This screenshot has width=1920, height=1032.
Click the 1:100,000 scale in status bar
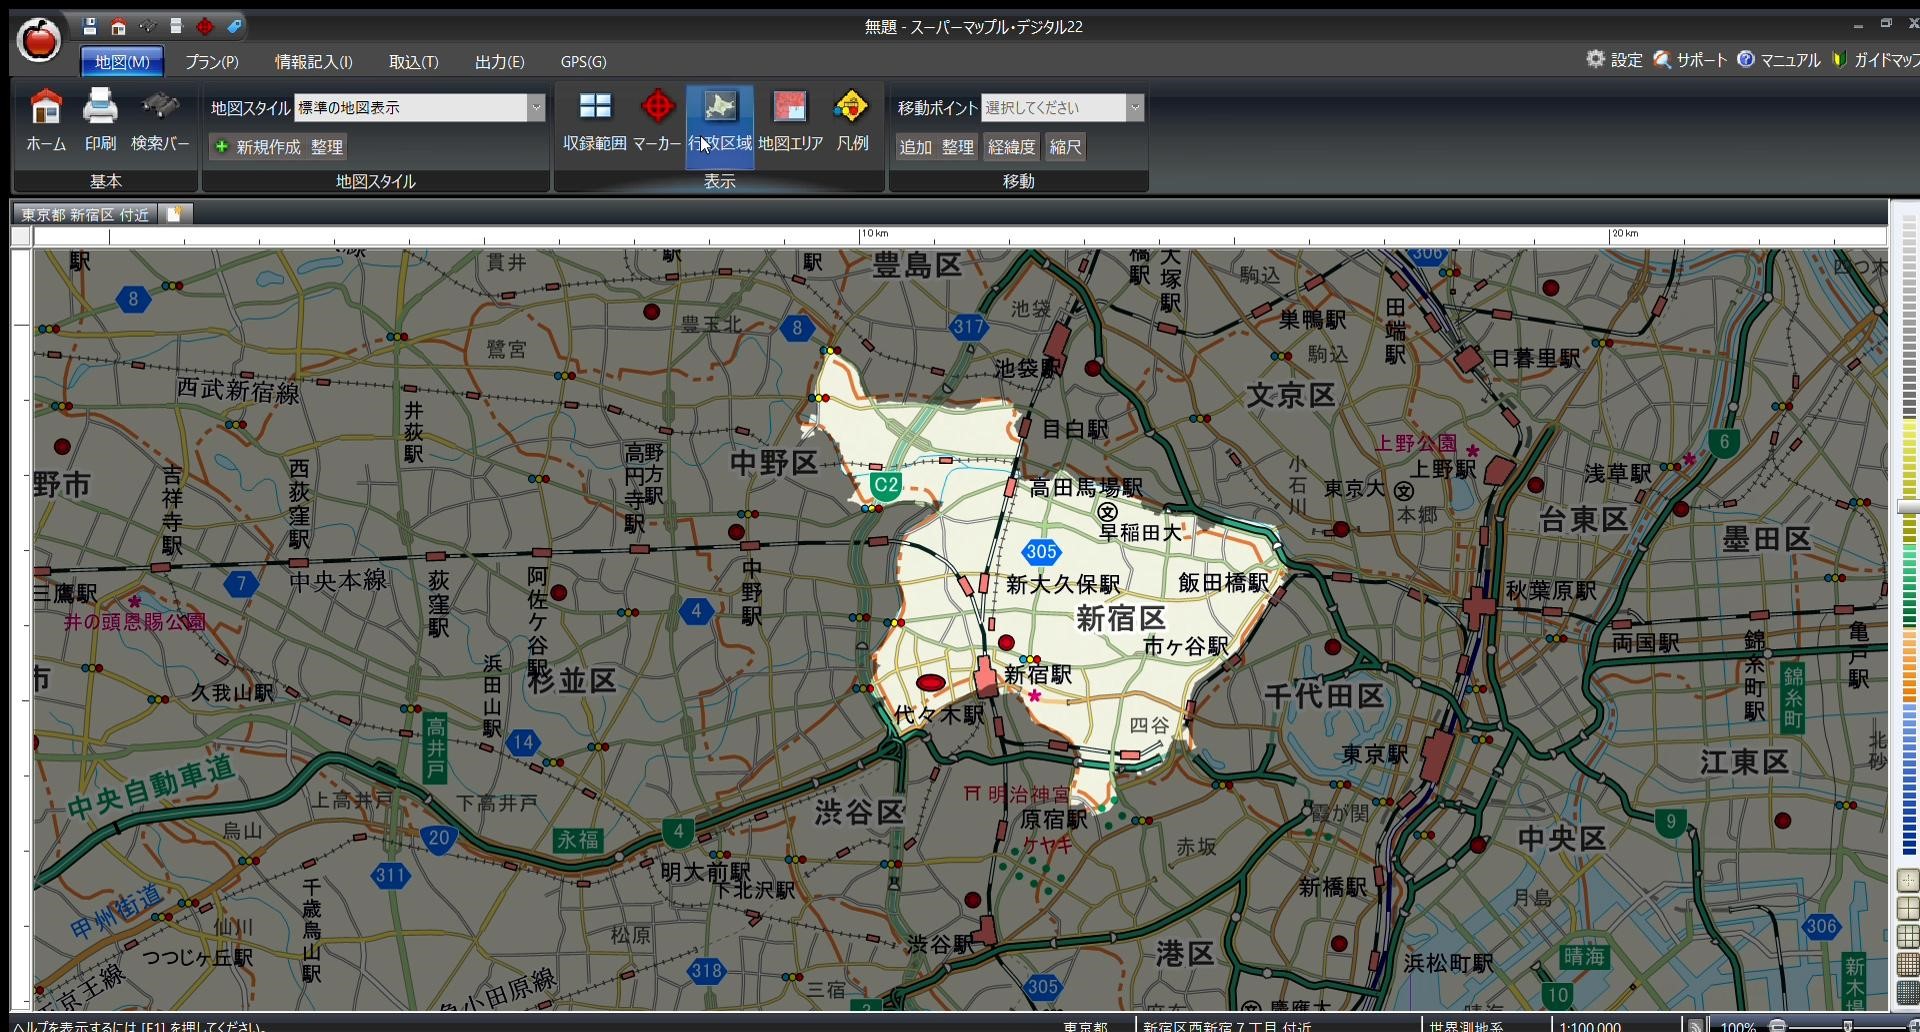[1590, 1026]
